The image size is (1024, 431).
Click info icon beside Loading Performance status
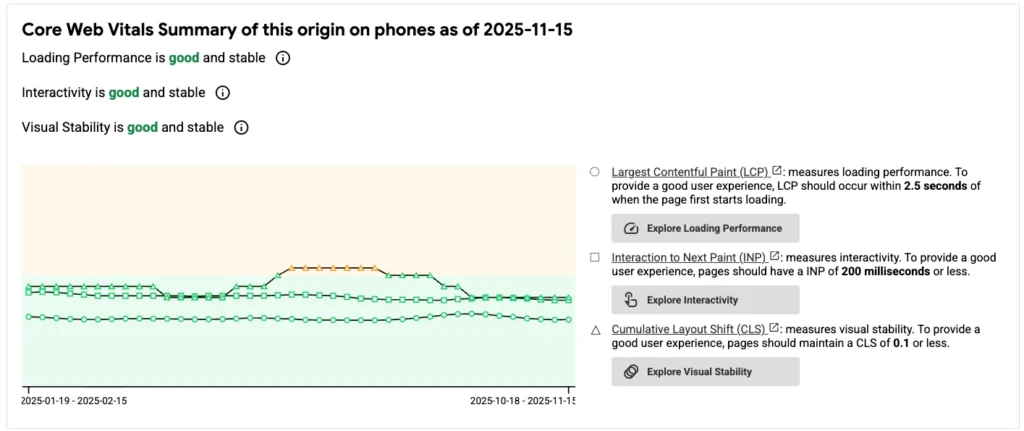point(283,58)
